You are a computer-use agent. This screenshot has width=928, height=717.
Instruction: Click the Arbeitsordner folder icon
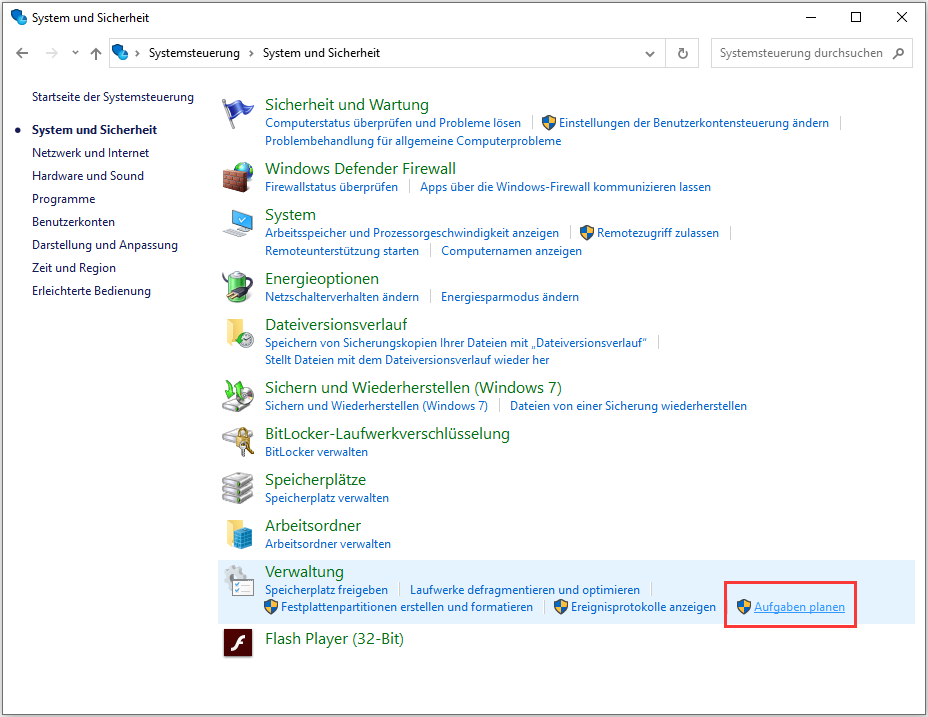click(238, 534)
